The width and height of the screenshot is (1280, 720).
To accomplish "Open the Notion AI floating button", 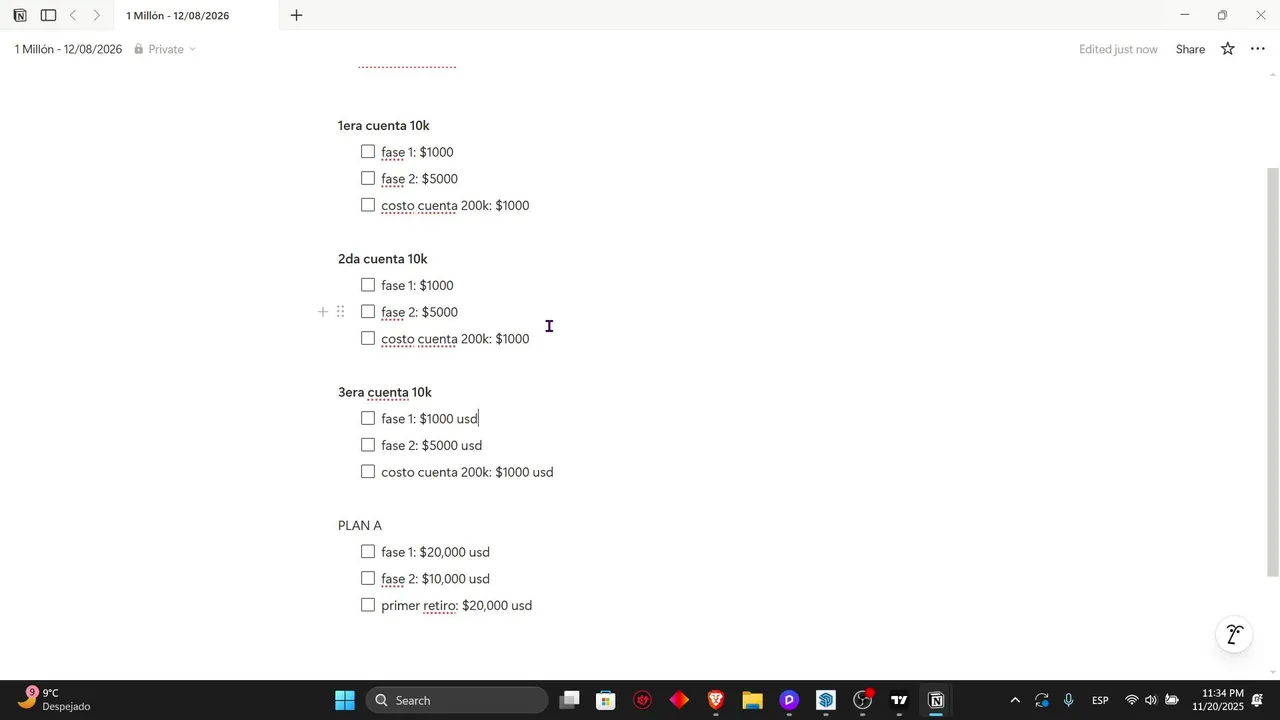I will click(1235, 635).
